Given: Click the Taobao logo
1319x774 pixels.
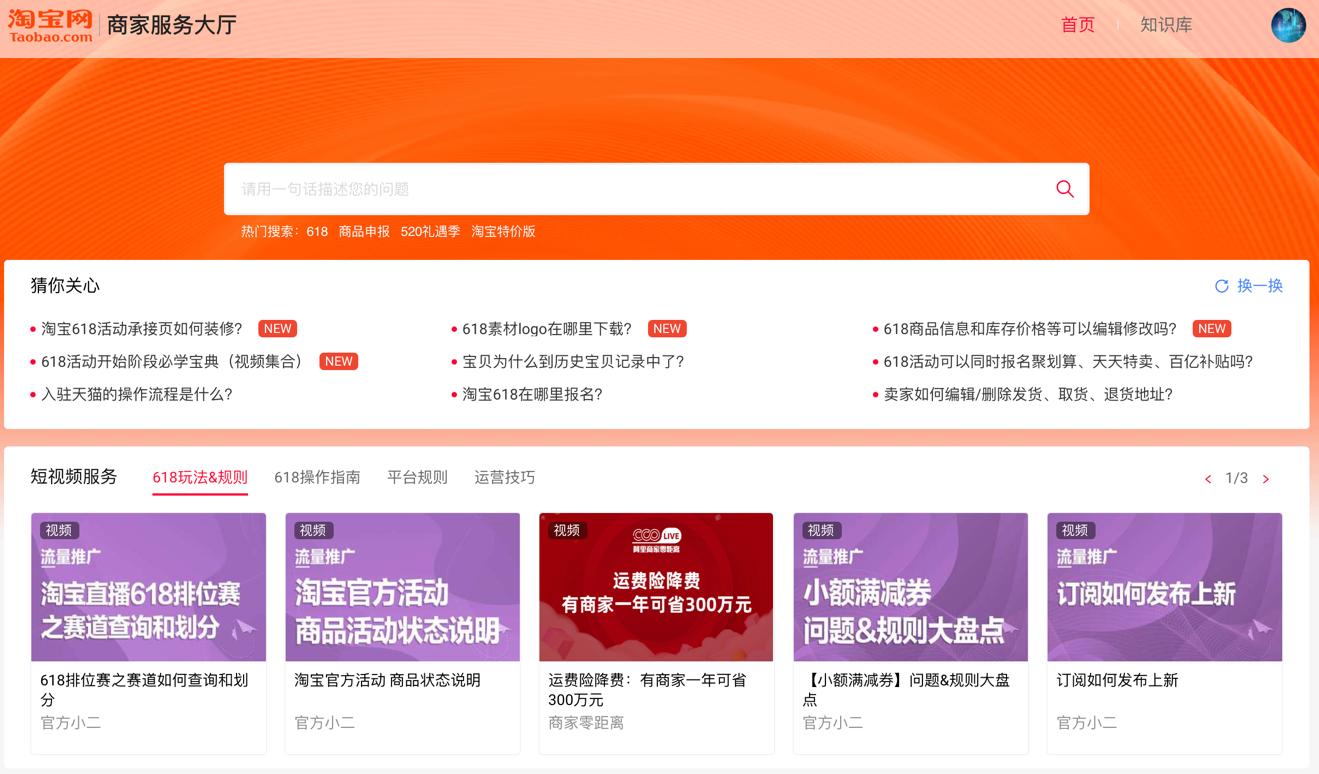Looking at the screenshot, I should tap(50, 25).
